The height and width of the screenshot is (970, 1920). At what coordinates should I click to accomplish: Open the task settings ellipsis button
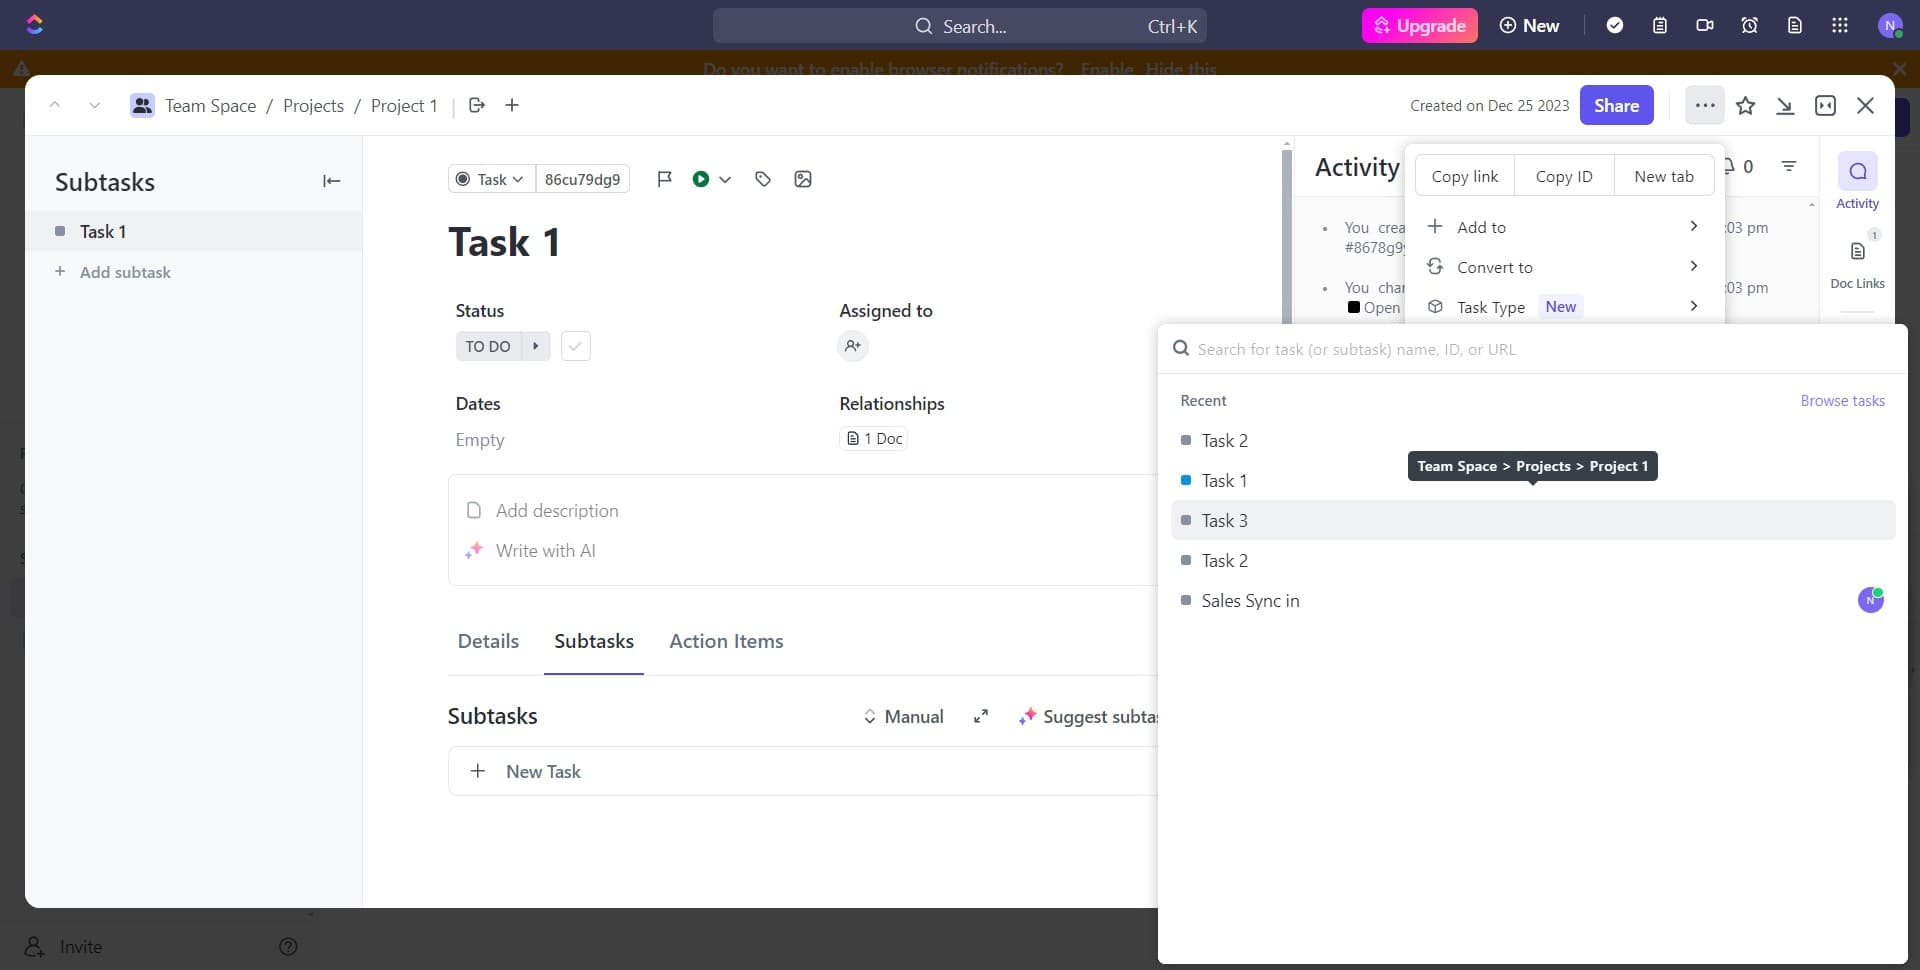coord(1705,105)
